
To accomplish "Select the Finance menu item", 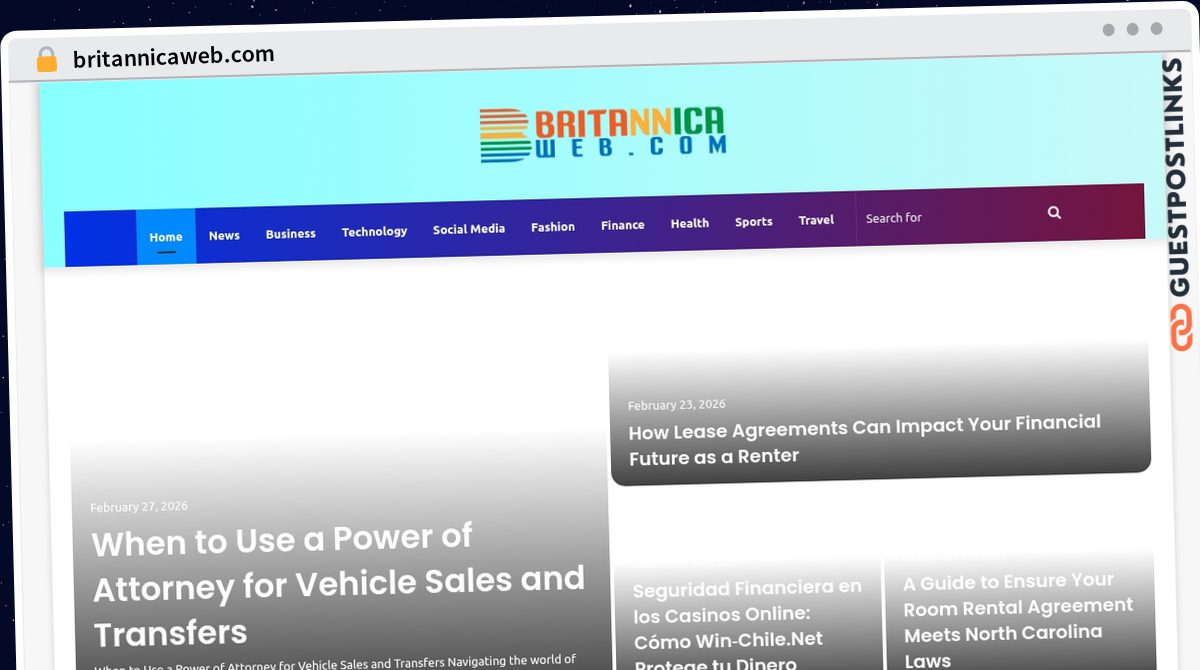I will 623,225.
